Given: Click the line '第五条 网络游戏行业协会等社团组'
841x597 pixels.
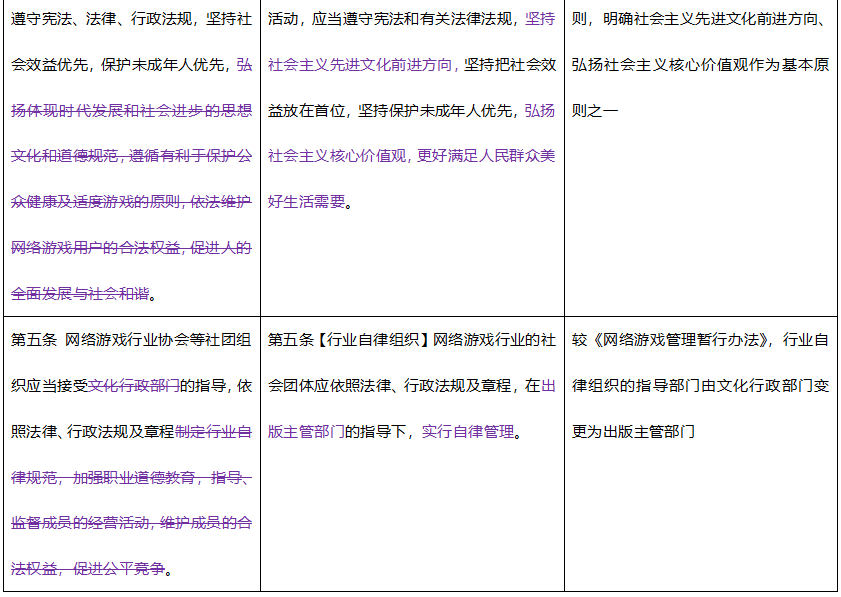Looking at the screenshot, I should 131,340.
